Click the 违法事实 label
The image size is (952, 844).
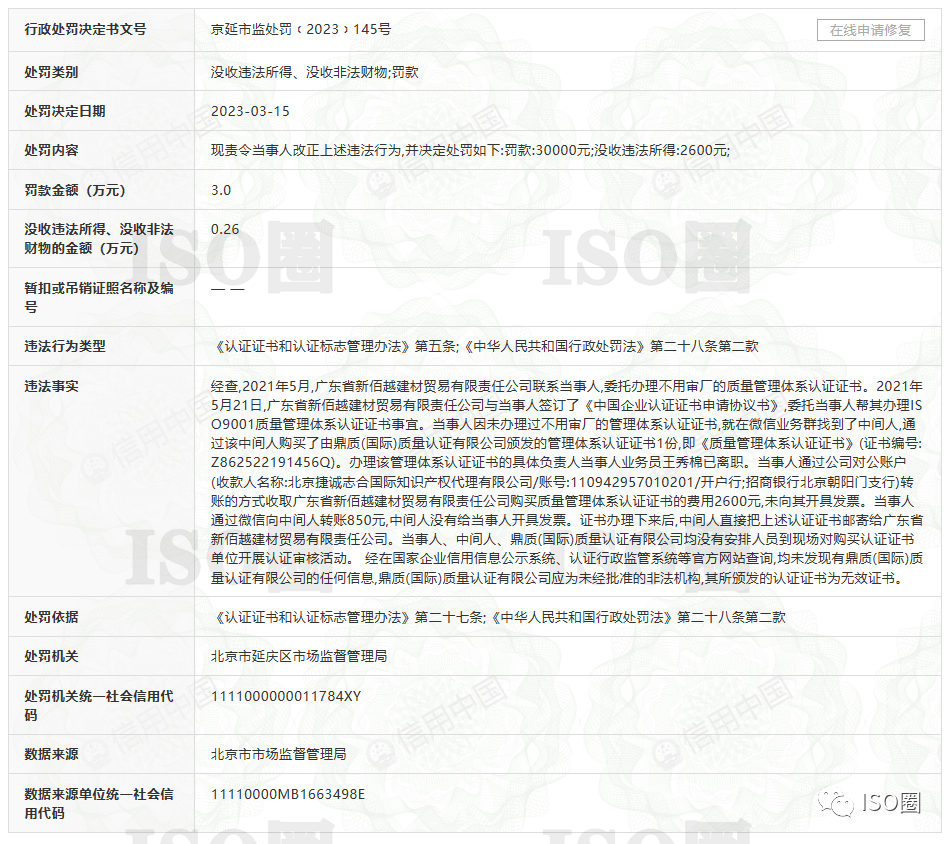[x=52, y=386]
